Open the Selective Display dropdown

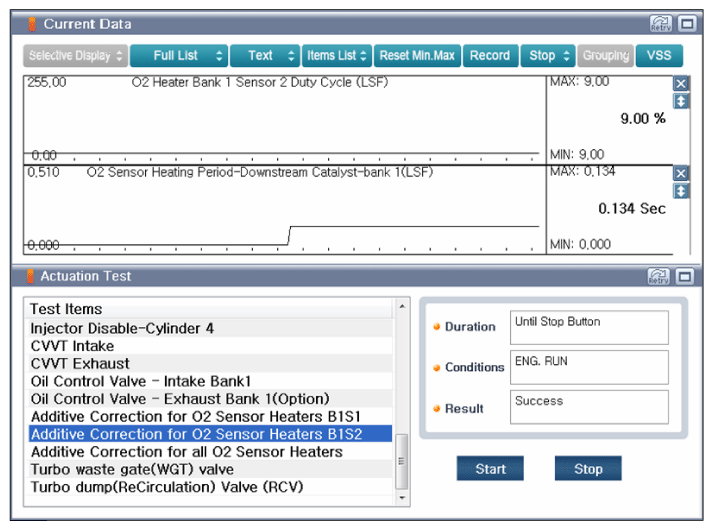coord(76,56)
